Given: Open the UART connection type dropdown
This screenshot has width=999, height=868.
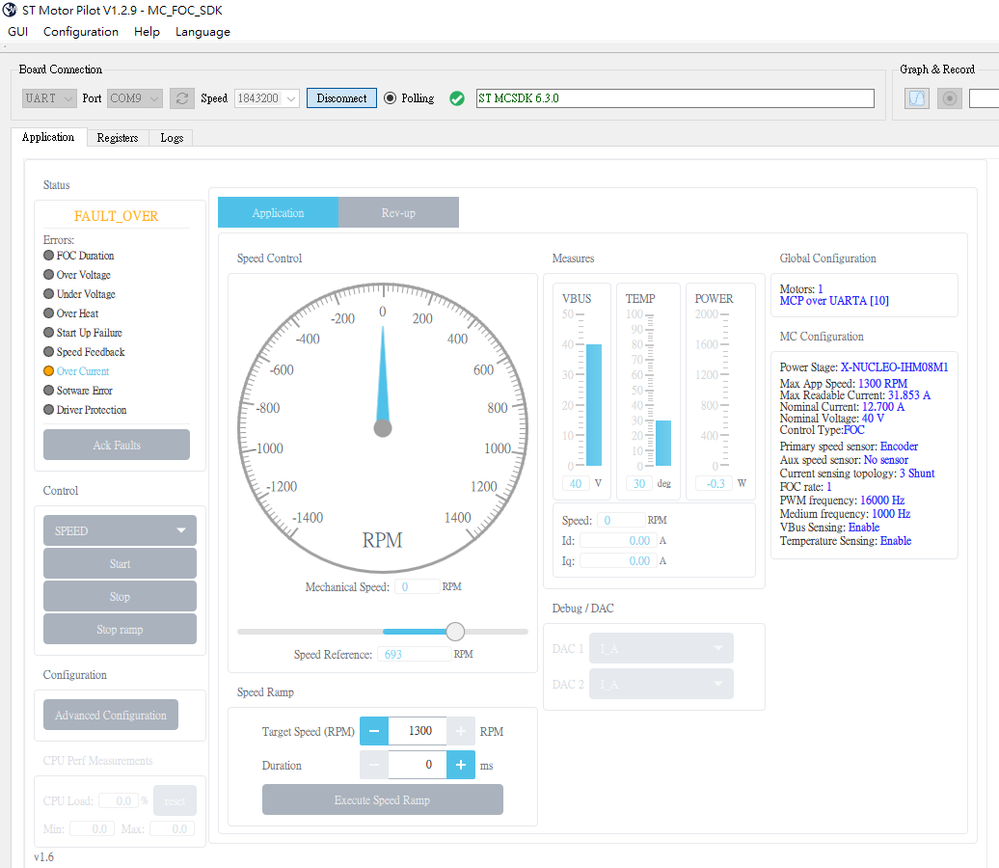Looking at the screenshot, I should (x=49, y=98).
